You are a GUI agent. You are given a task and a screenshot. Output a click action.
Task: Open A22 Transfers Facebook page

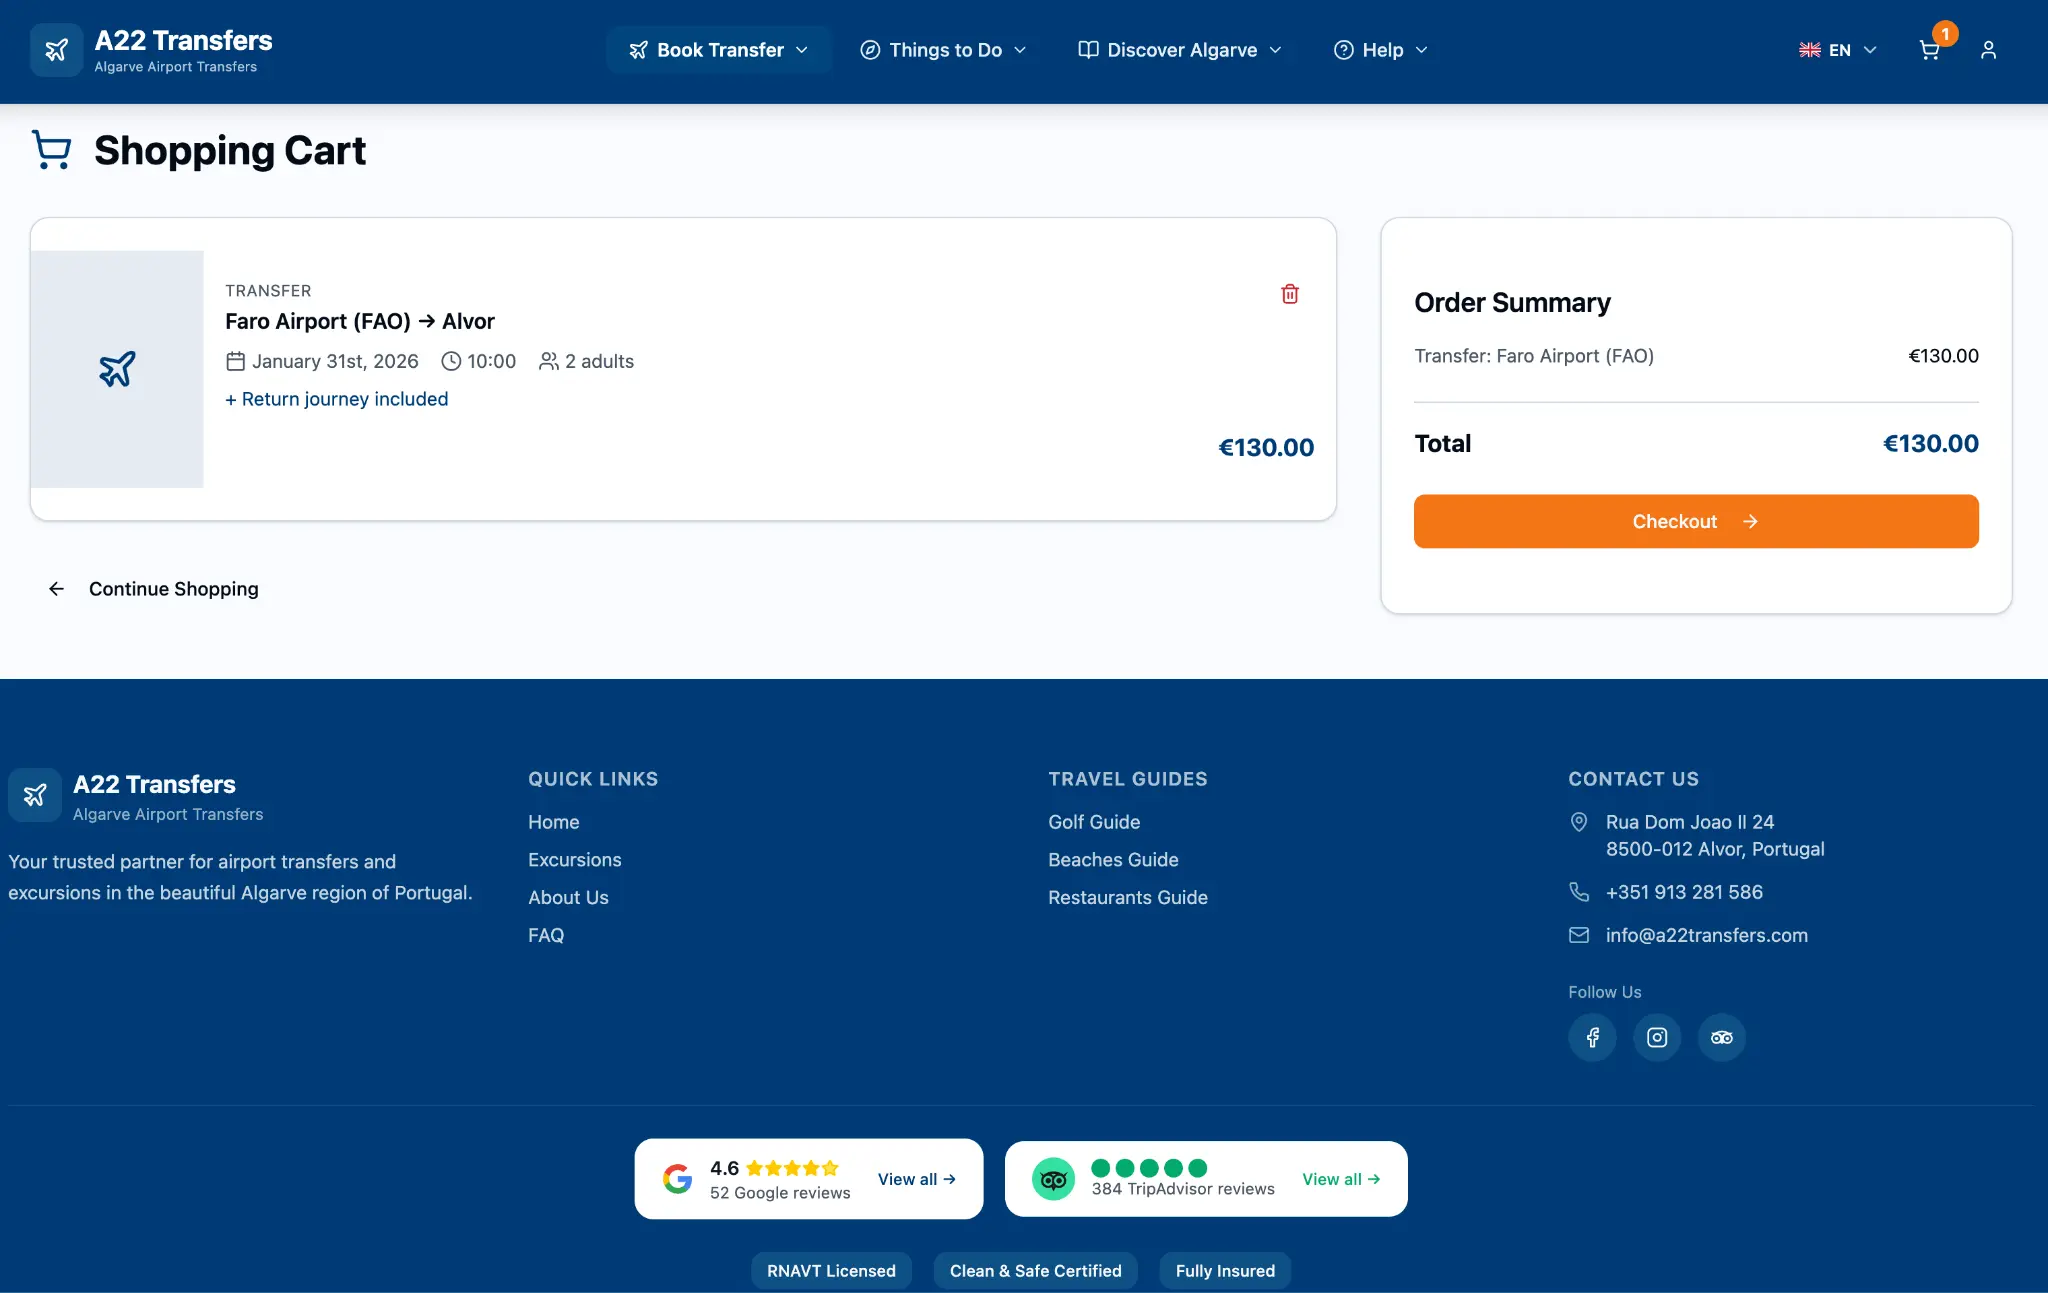(1592, 1037)
